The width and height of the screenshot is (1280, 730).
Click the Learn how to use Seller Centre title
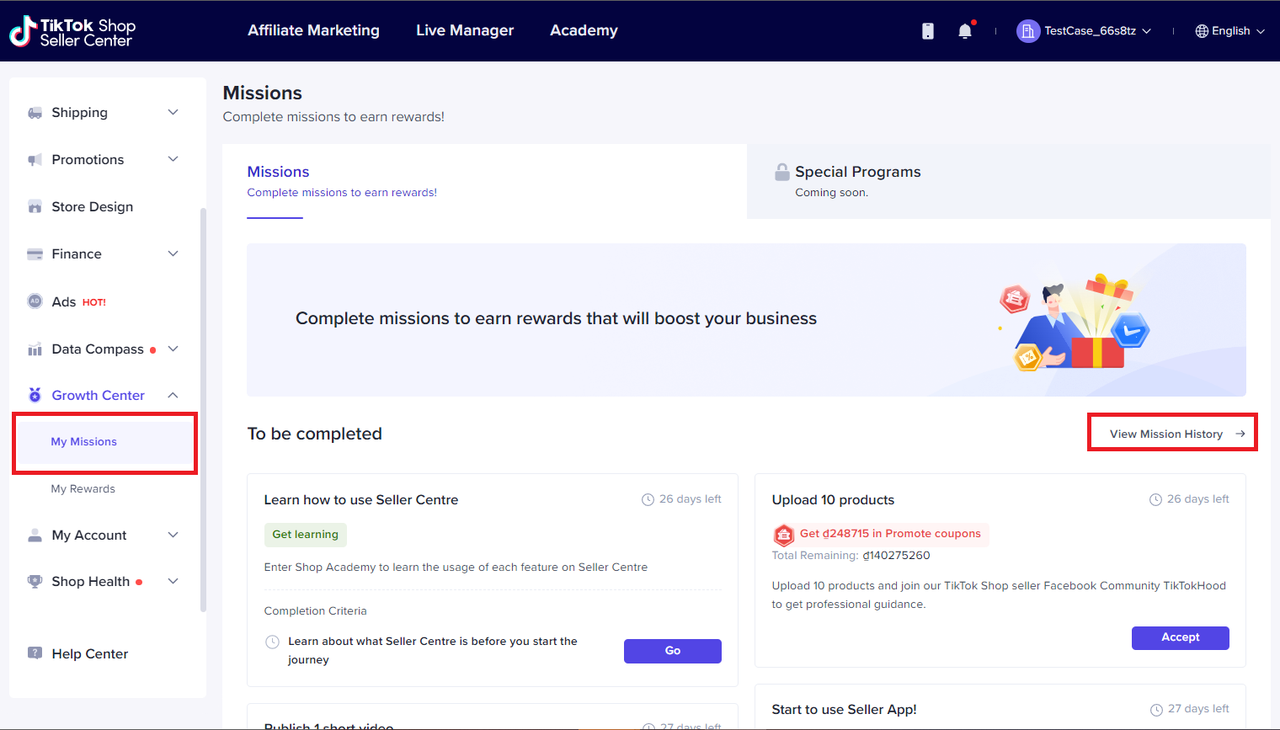tap(361, 500)
